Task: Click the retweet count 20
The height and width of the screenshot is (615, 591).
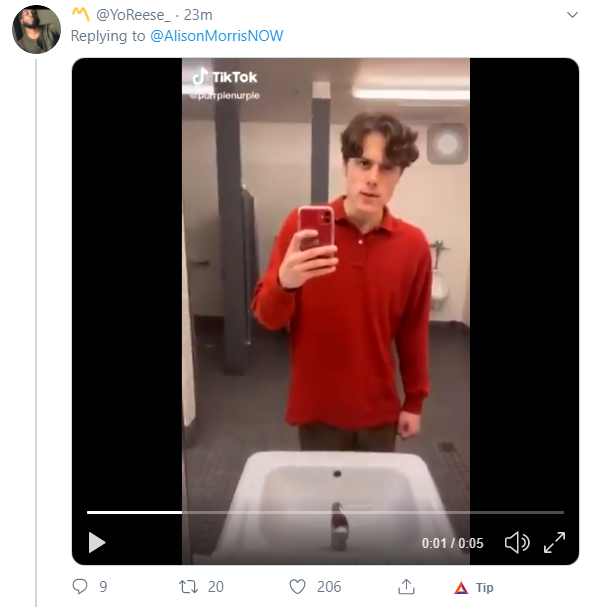Action: [x=215, y=587]
